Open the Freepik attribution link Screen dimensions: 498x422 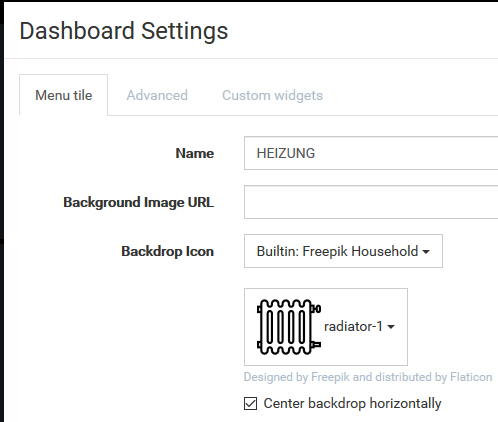330,377
